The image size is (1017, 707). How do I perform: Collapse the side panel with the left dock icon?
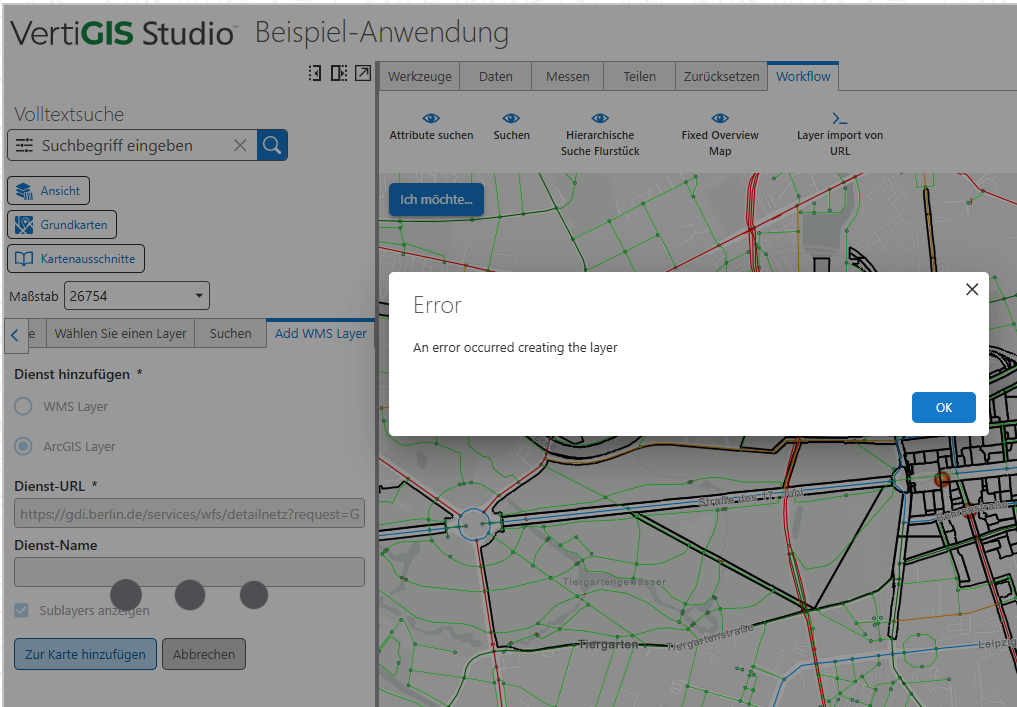(x=315, y=73)
